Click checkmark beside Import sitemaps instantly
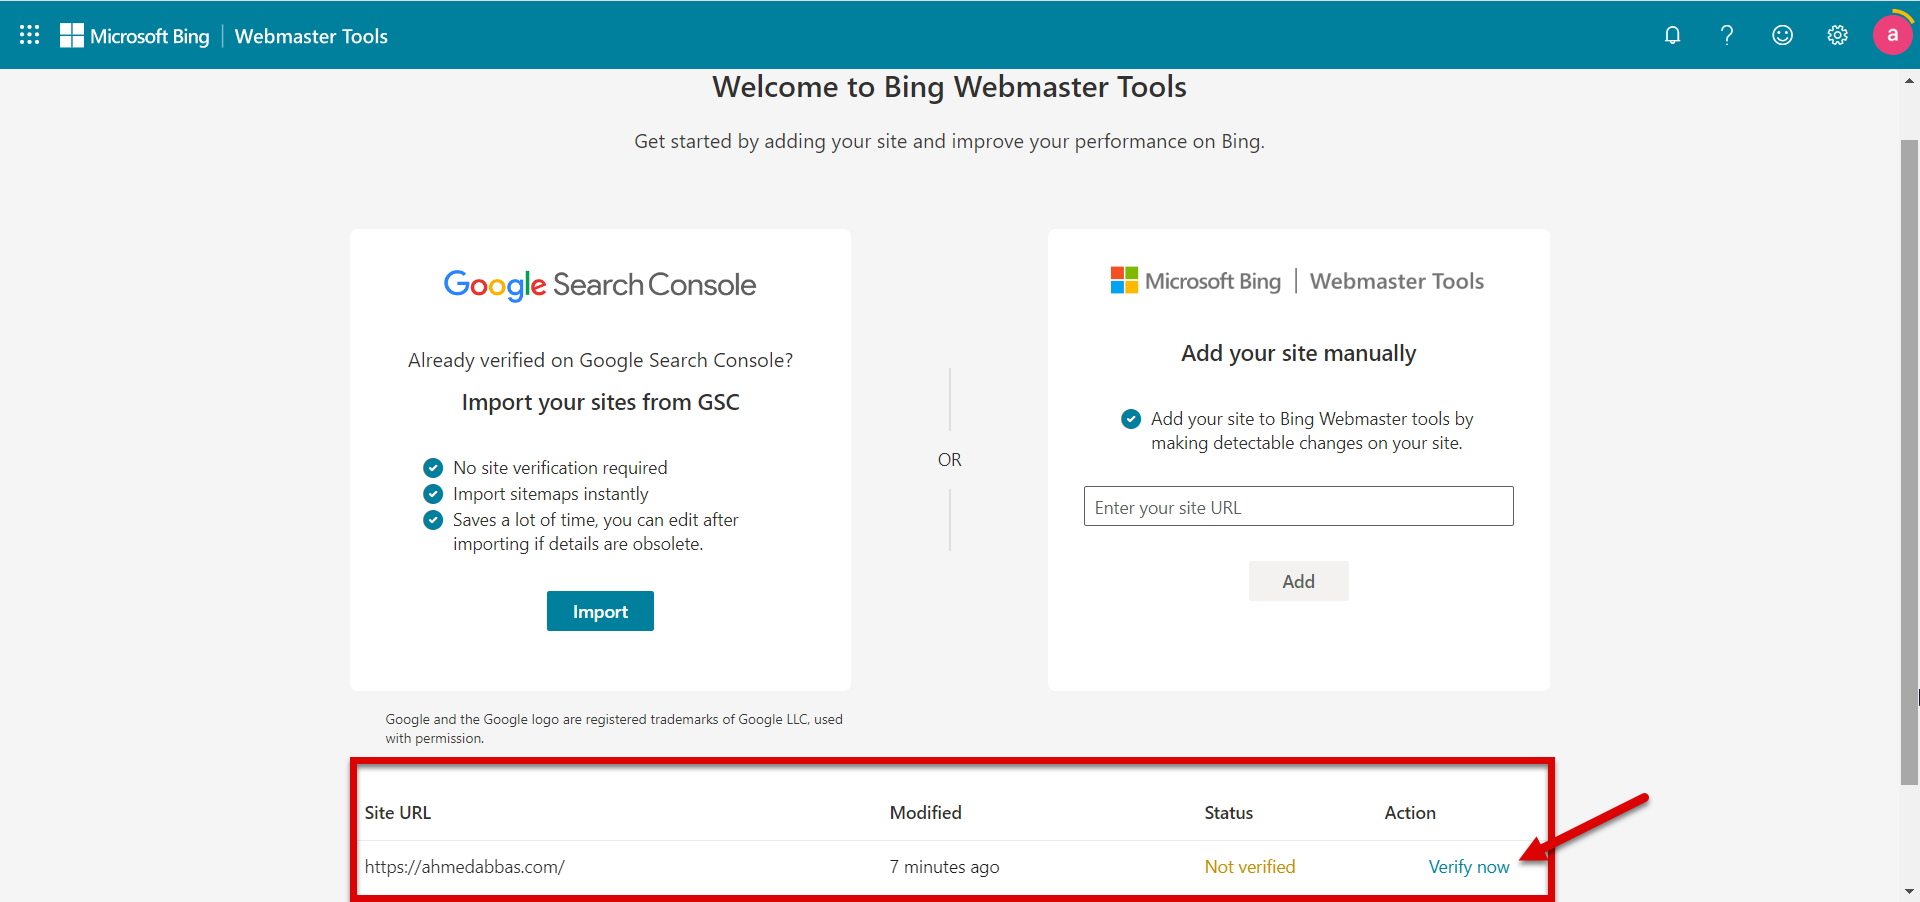1920x902 pixels. [x=433, y=494]
